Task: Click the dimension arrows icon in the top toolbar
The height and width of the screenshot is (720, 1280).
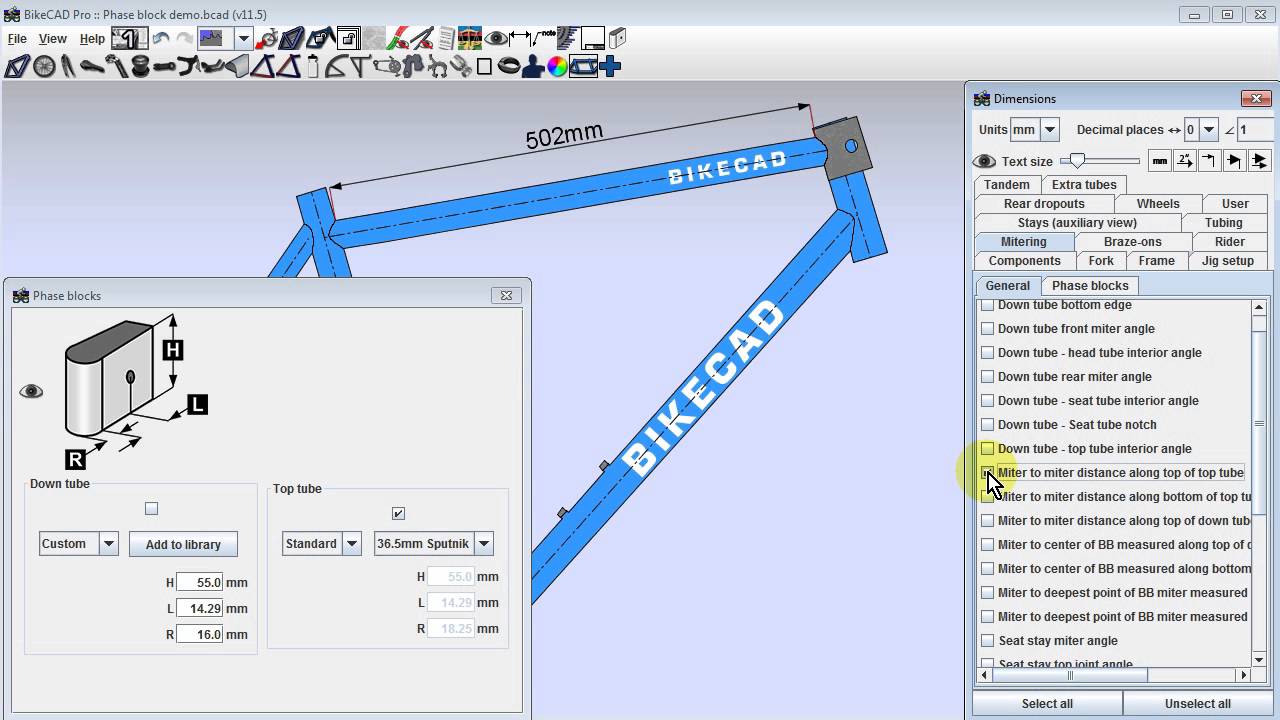Action: (x=520, y=39)
